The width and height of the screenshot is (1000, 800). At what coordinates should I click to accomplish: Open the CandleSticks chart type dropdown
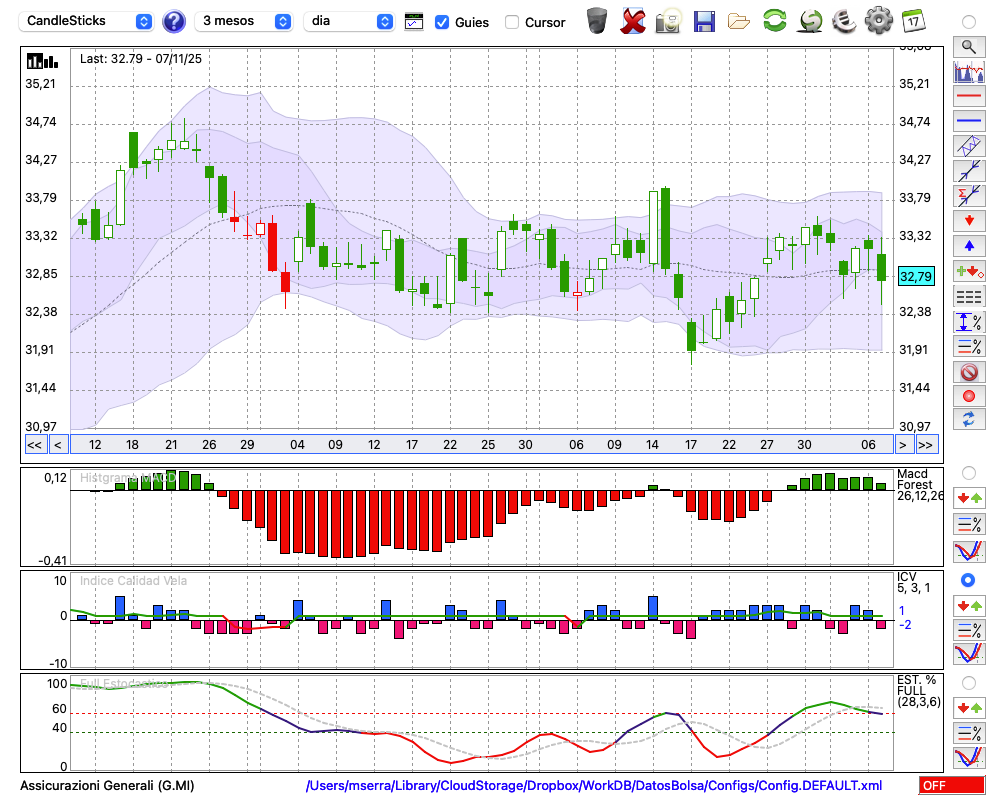tap(88, 21)
